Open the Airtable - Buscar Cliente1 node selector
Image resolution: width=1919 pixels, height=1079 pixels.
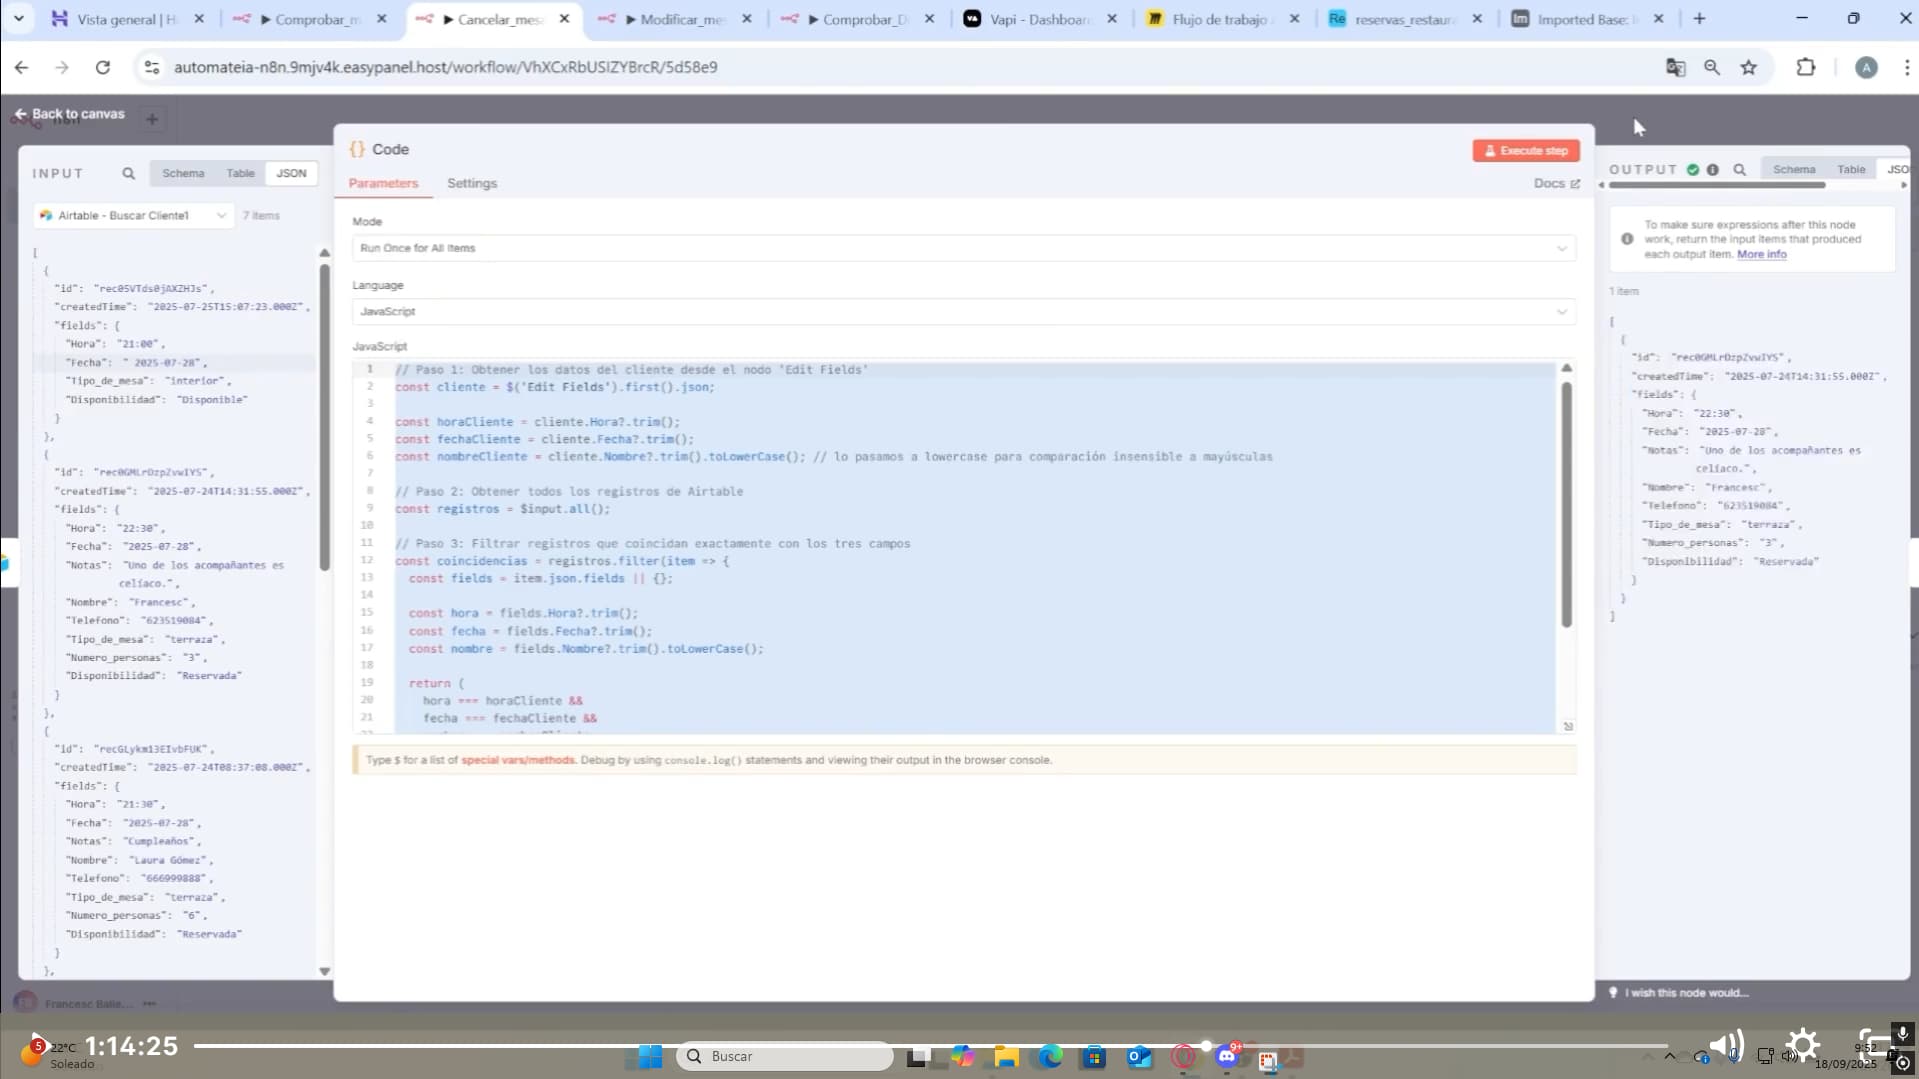(133, 215)
